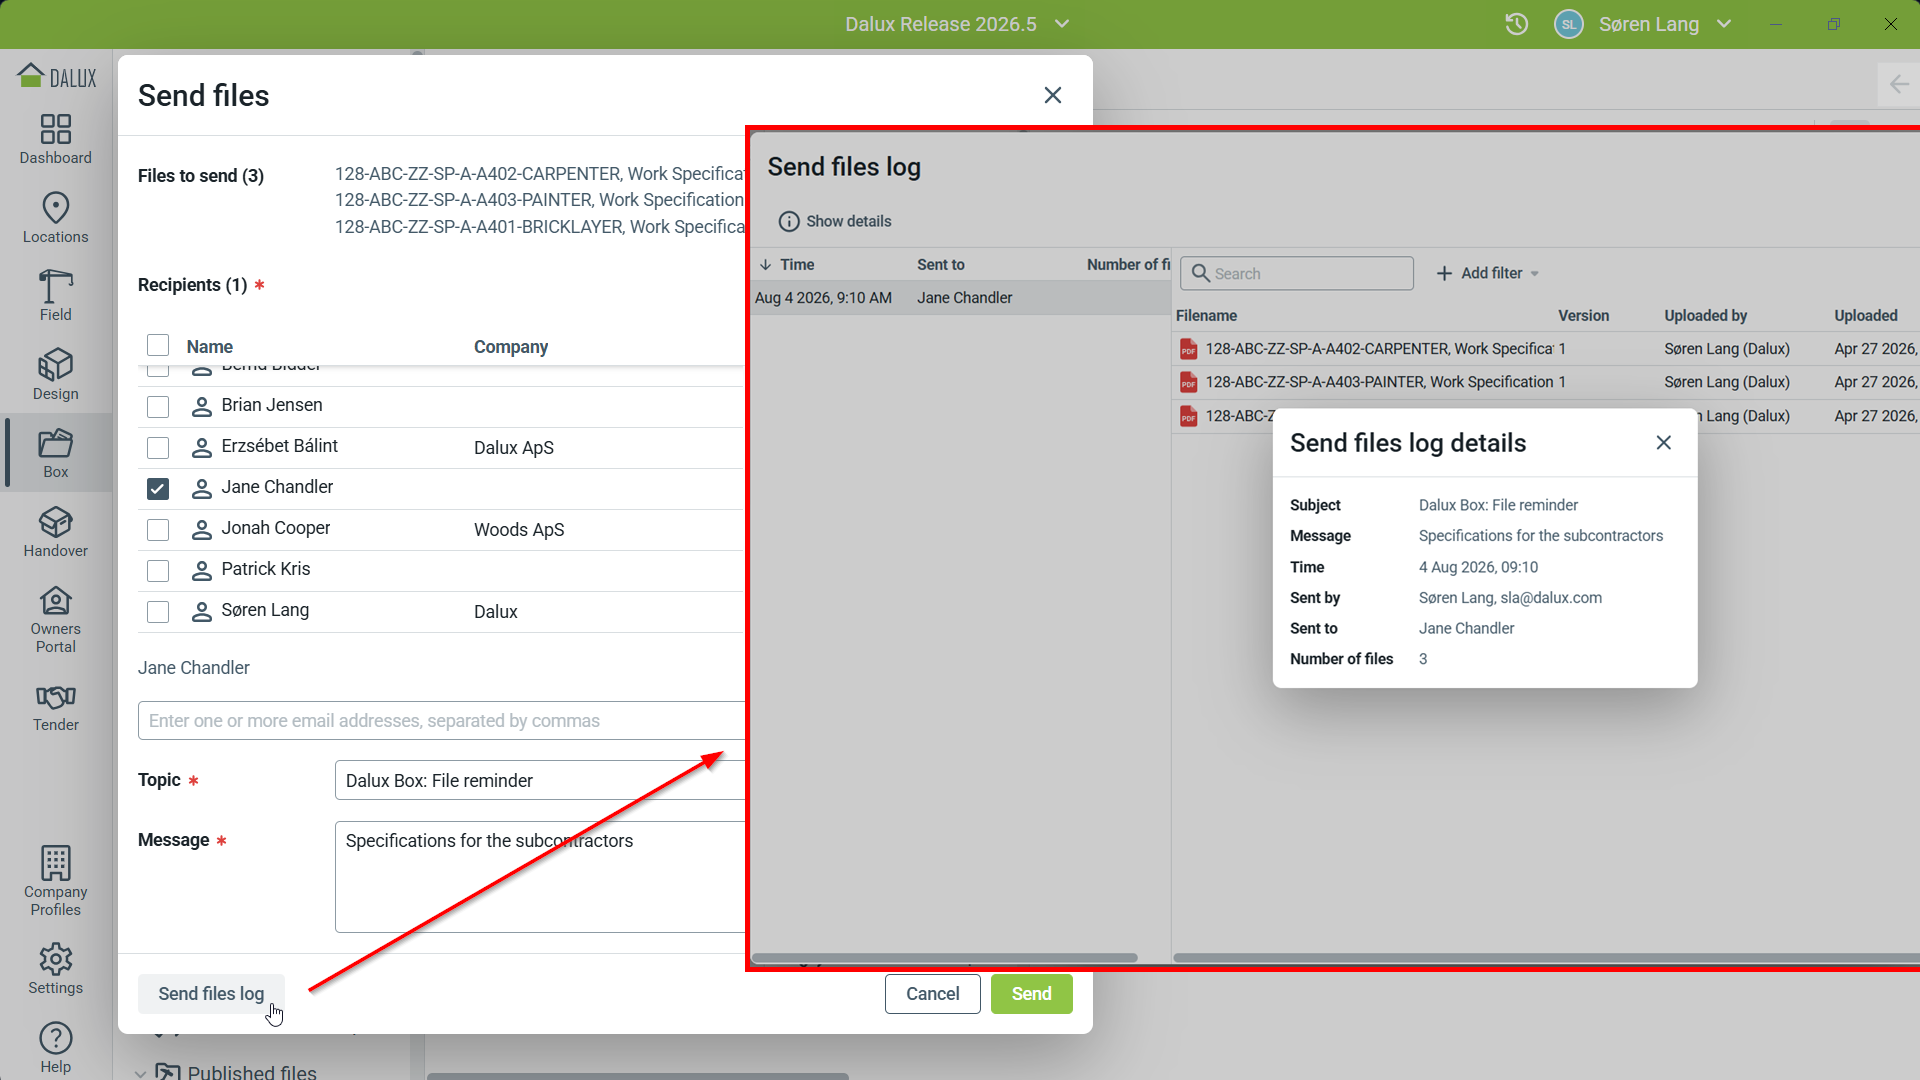
Task: Open the Locations module
Action: coord(56,218)
